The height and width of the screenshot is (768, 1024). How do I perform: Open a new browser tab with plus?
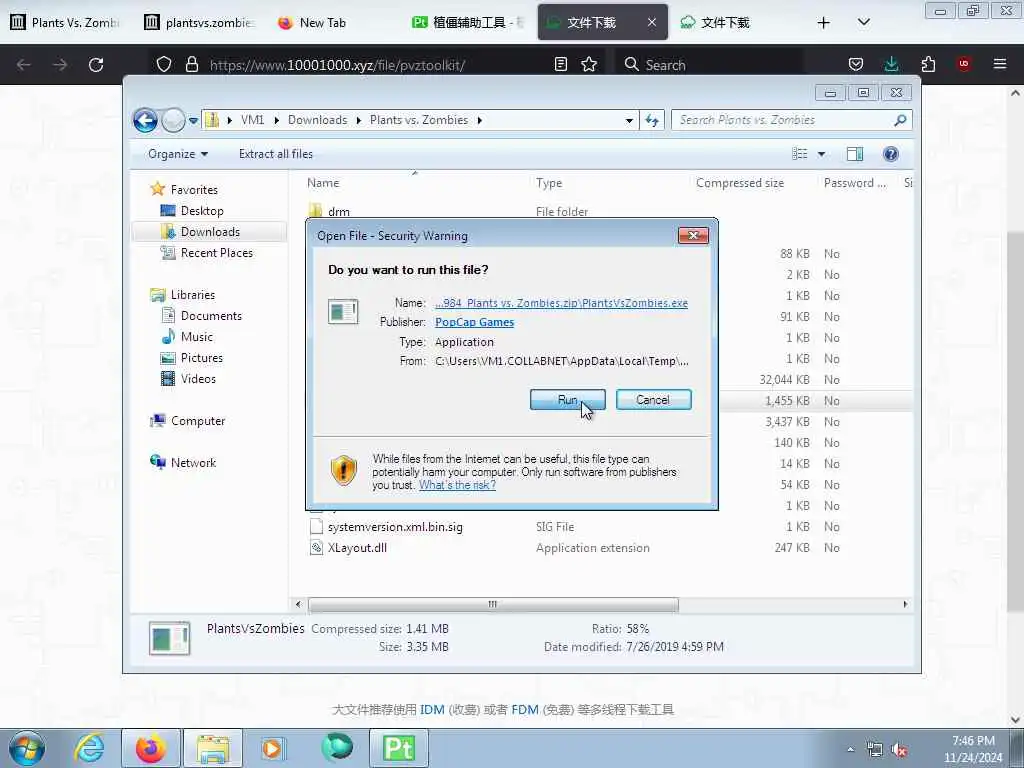[824, 23]
